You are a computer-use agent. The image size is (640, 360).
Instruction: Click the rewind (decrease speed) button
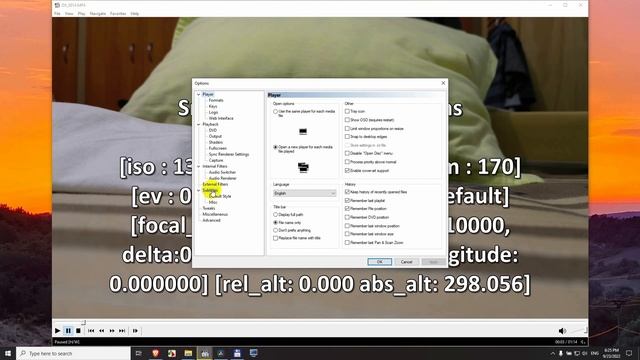(x=101, y=331)
